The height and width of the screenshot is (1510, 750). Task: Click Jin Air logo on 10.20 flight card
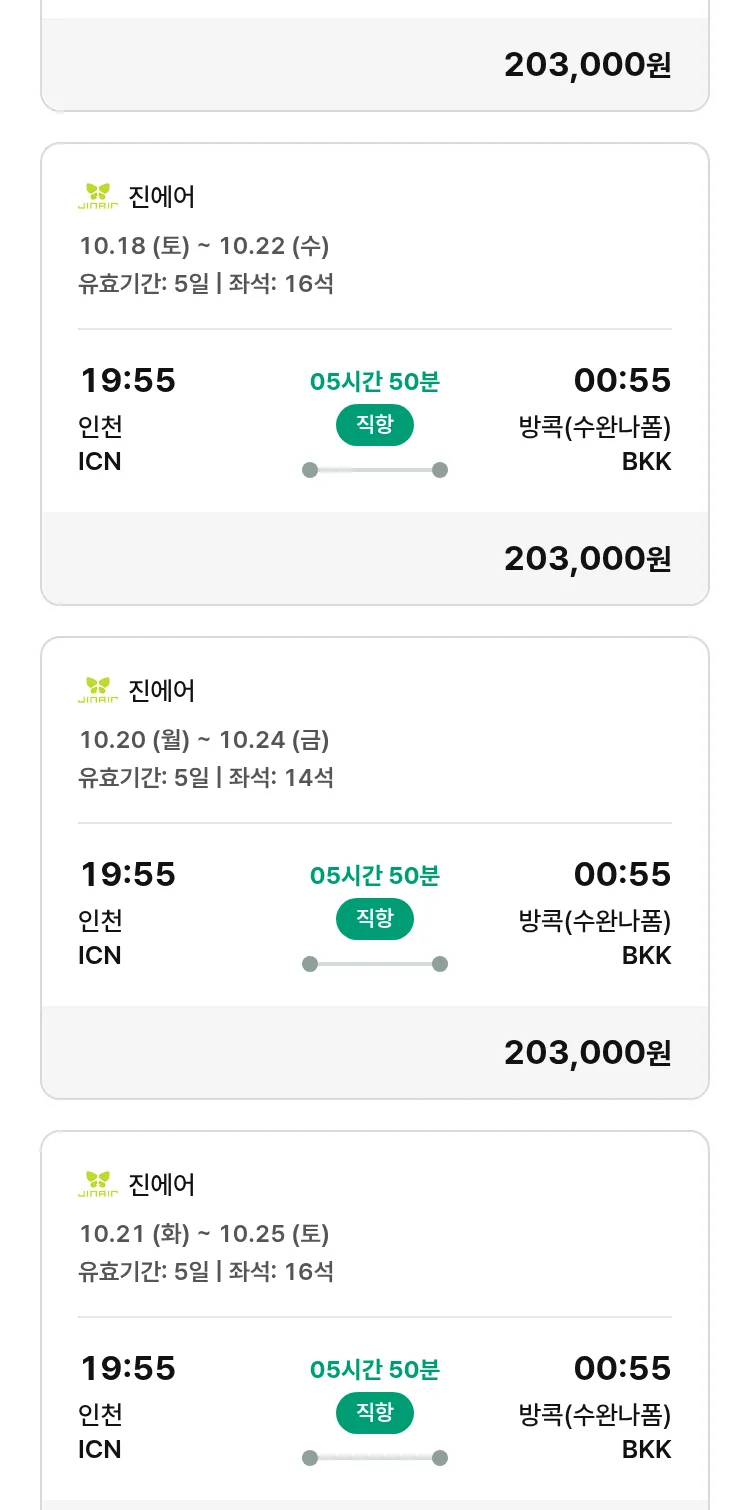(x=98, y=690)
